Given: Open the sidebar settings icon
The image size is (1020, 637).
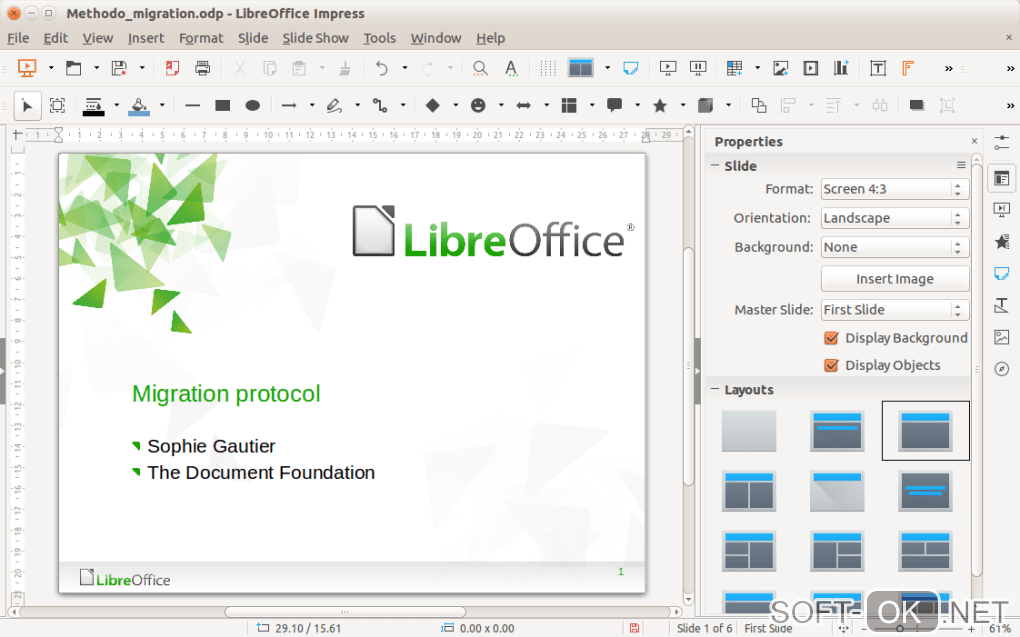Looking at the screenshot, I should point(1002,142).
